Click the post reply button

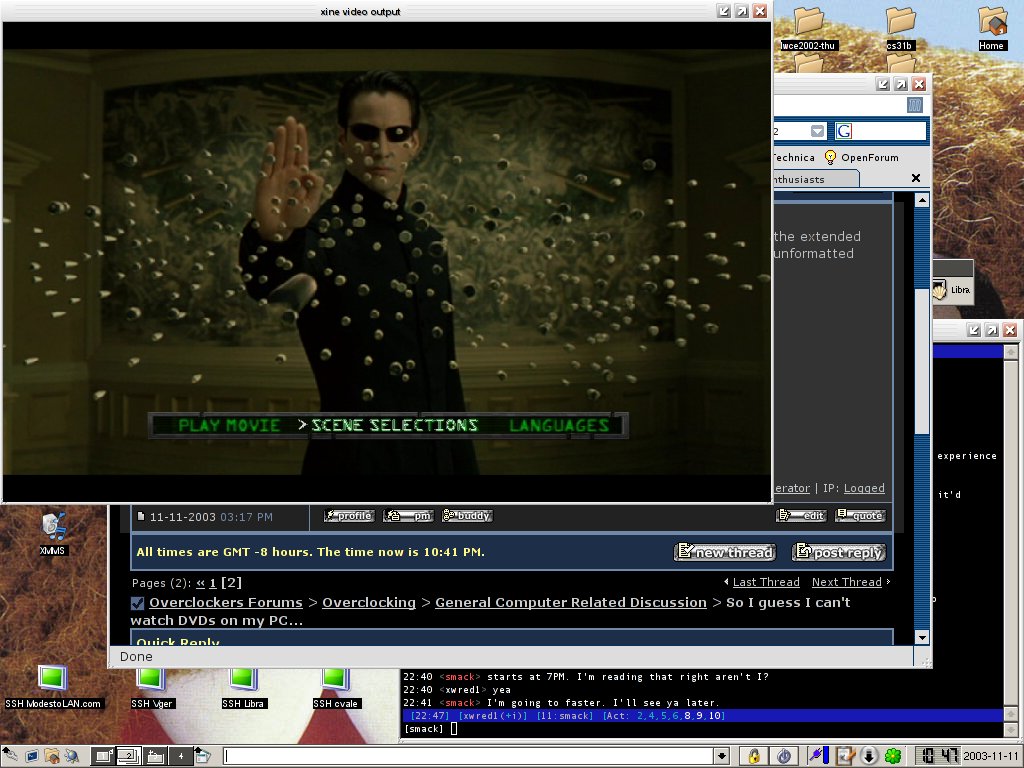tap(839, 552)
